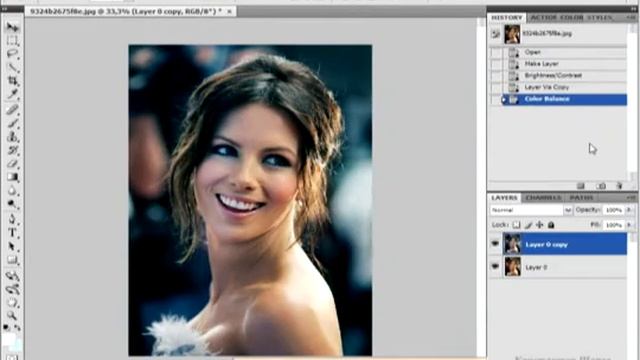Select the Zoom tool
This screenshot has width=640, height=360.
pyautogui.click(x=12, y=316)
